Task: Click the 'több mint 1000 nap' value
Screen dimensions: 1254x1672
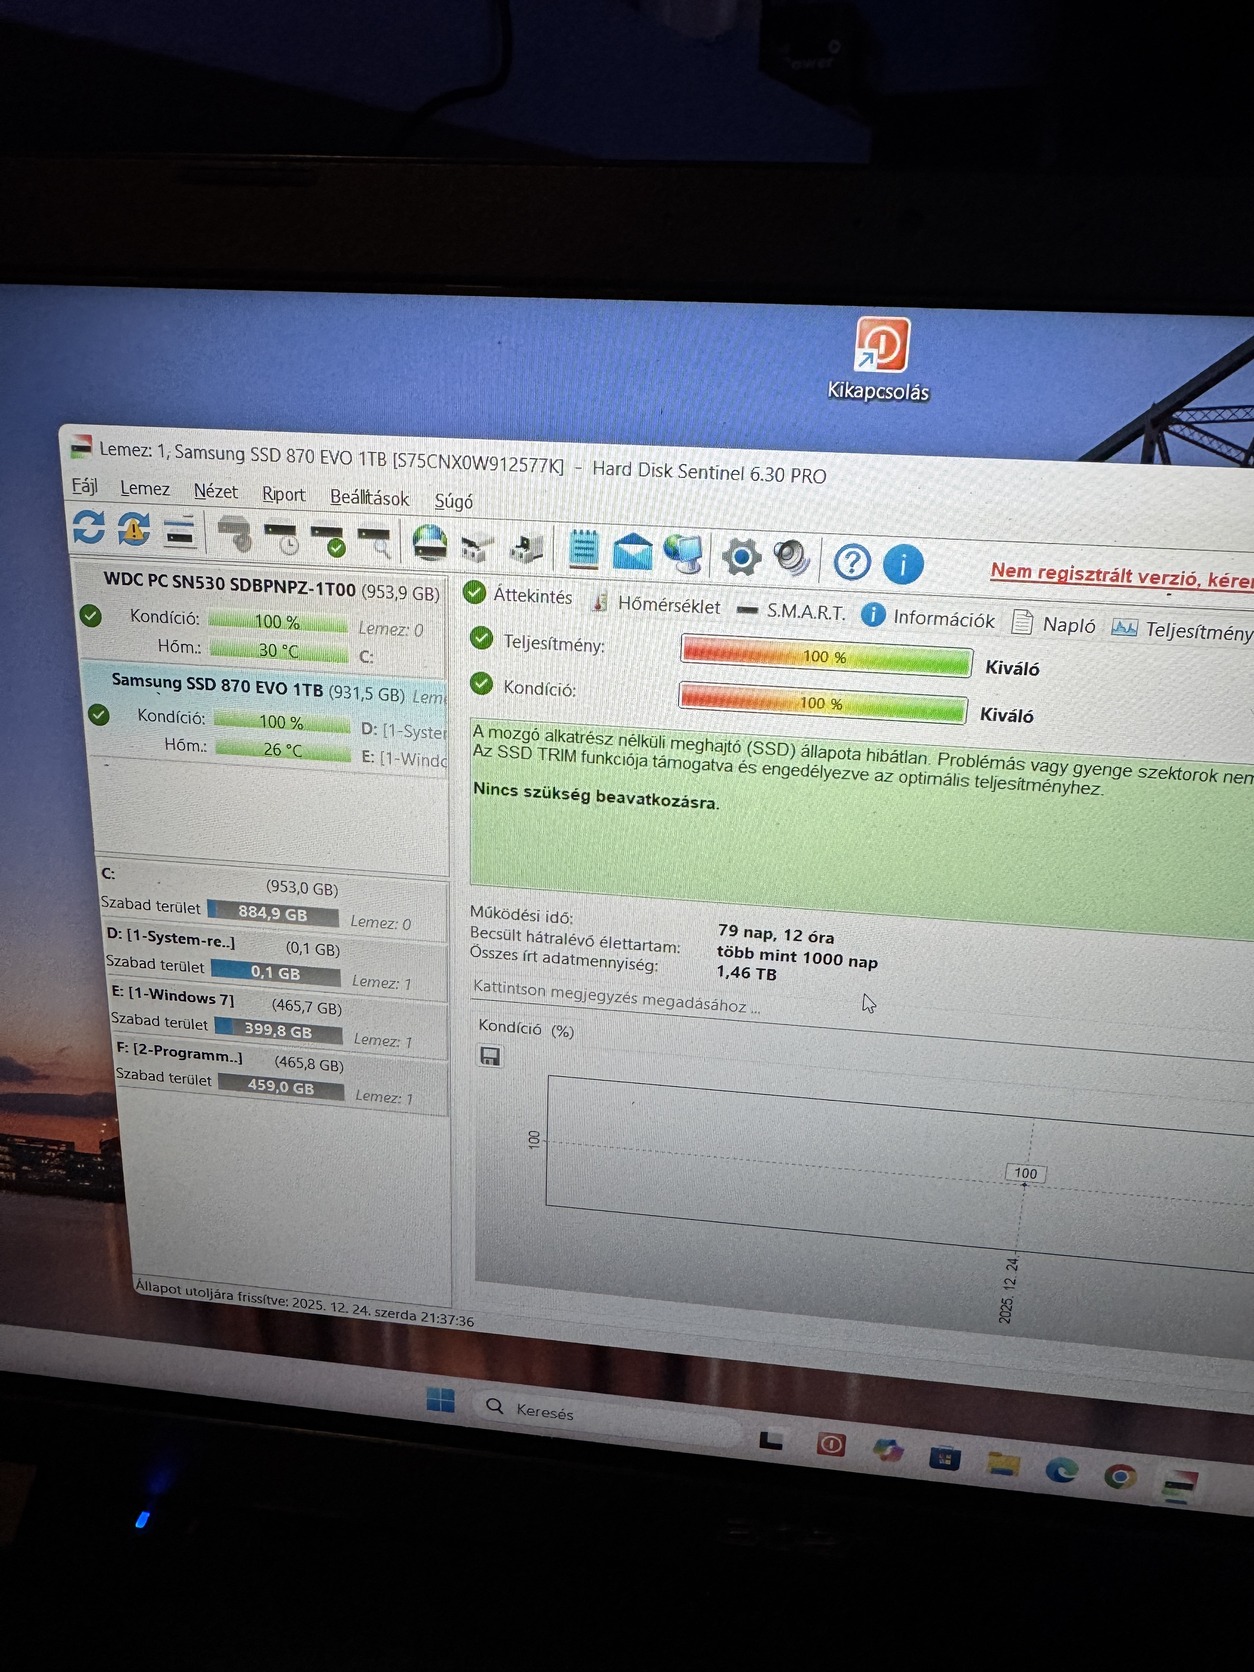Action: click(797, 956)
